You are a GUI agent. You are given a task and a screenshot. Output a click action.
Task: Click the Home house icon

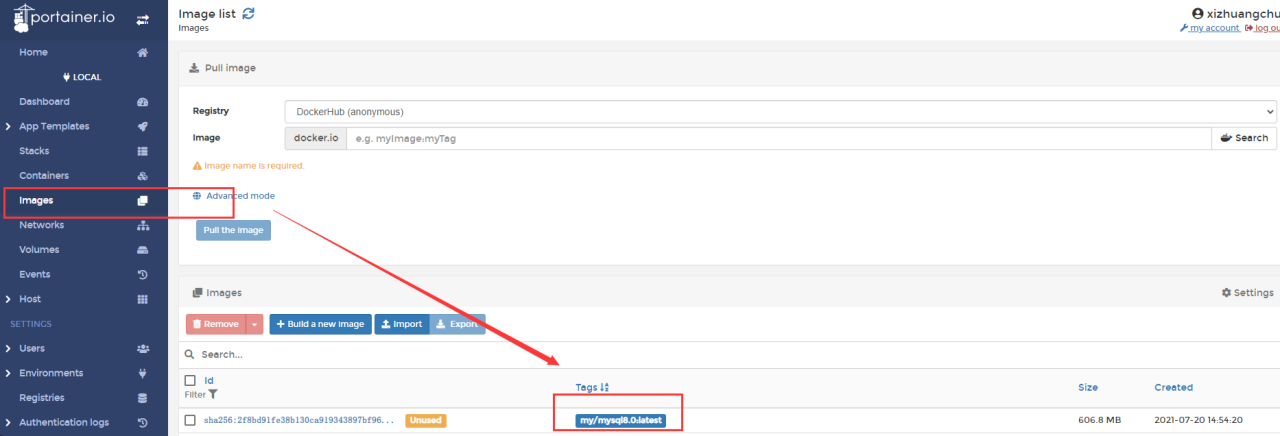(142, 52)
